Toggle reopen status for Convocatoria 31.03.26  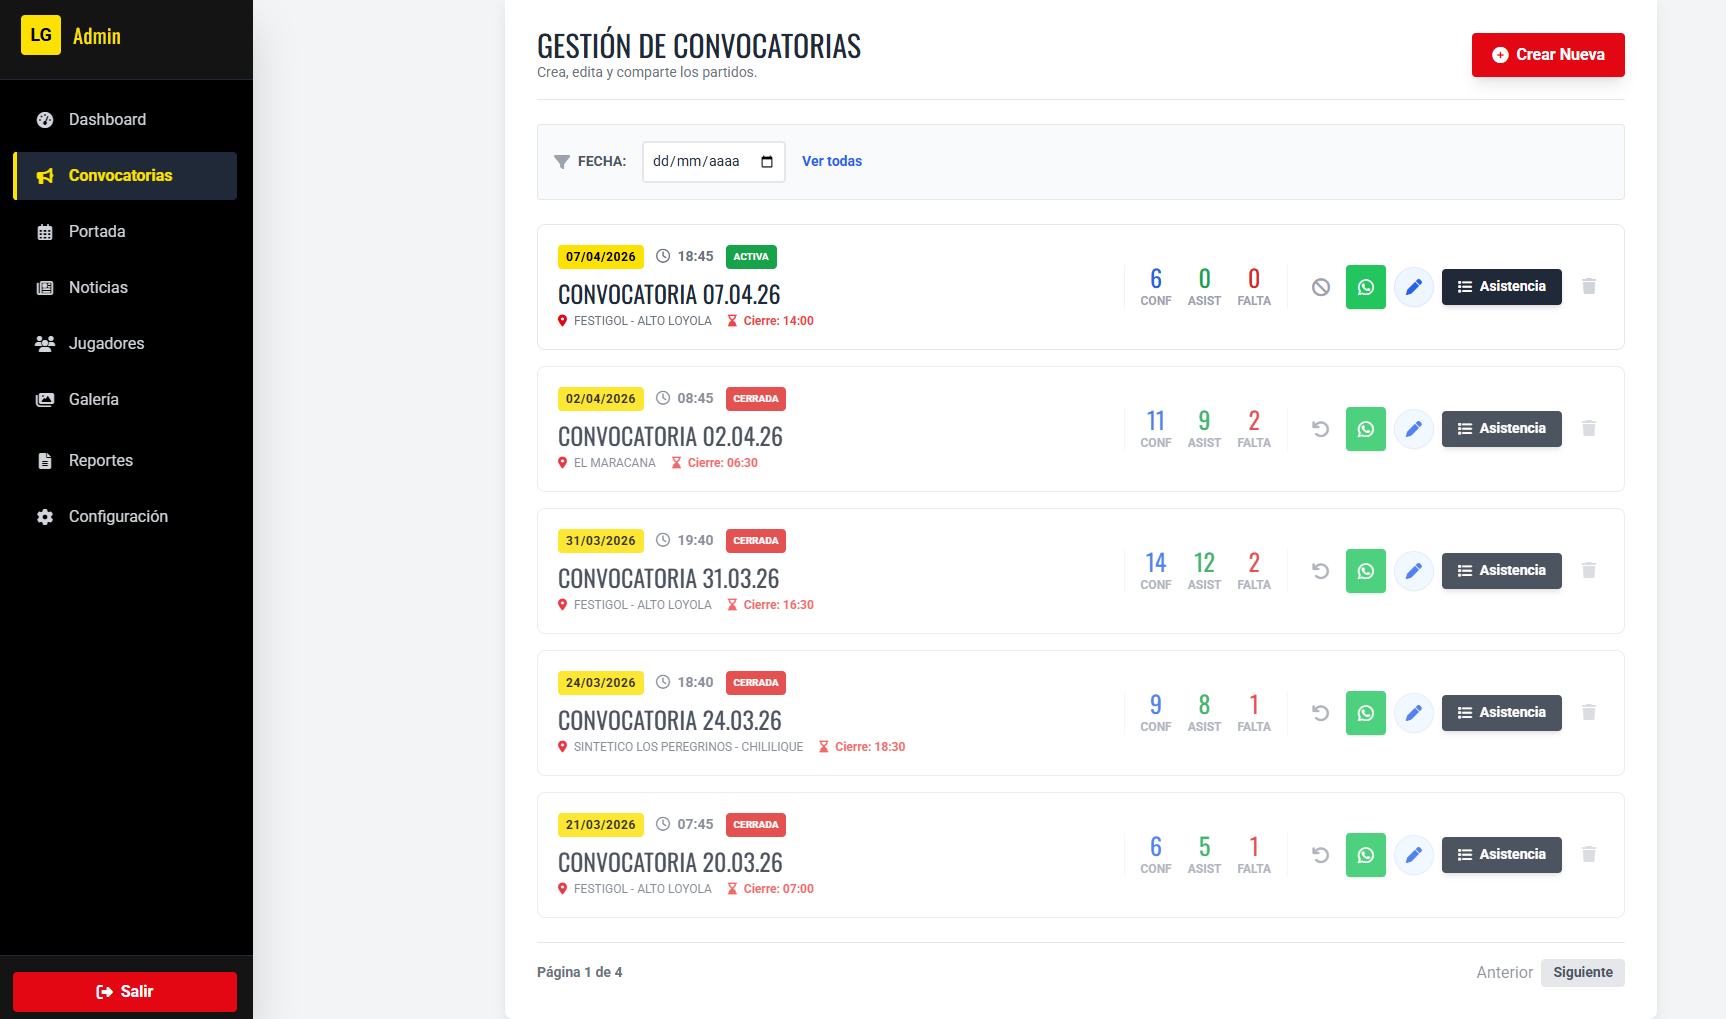(x=1320, y=571)
